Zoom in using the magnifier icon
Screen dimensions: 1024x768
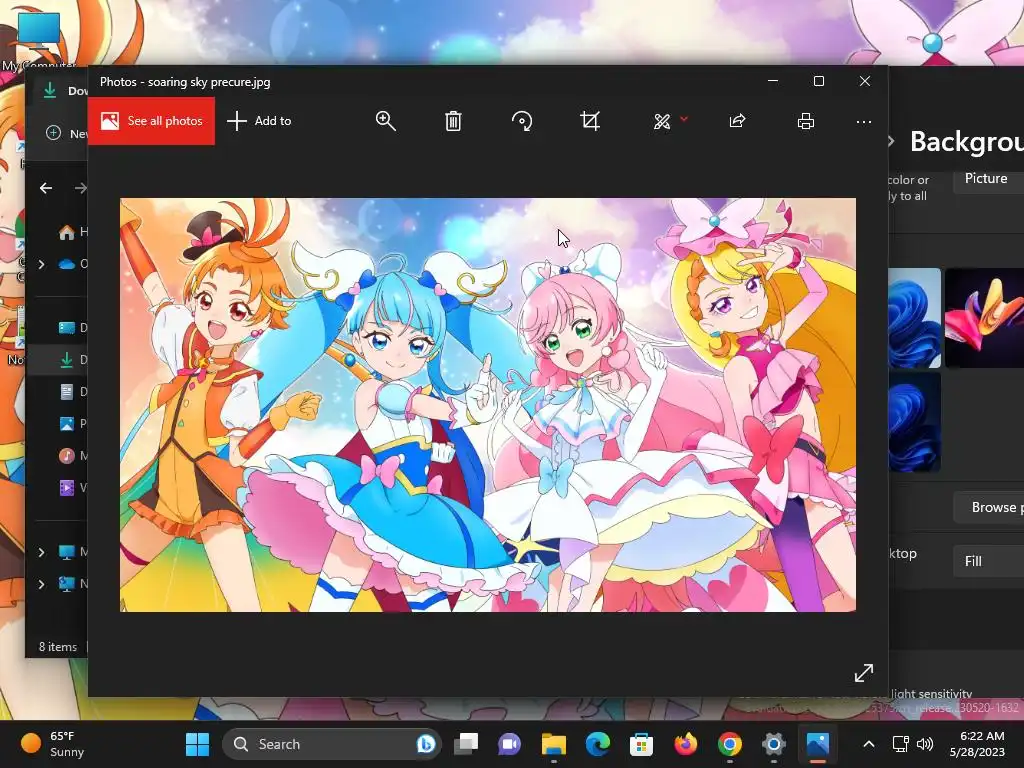click(385, 121)
